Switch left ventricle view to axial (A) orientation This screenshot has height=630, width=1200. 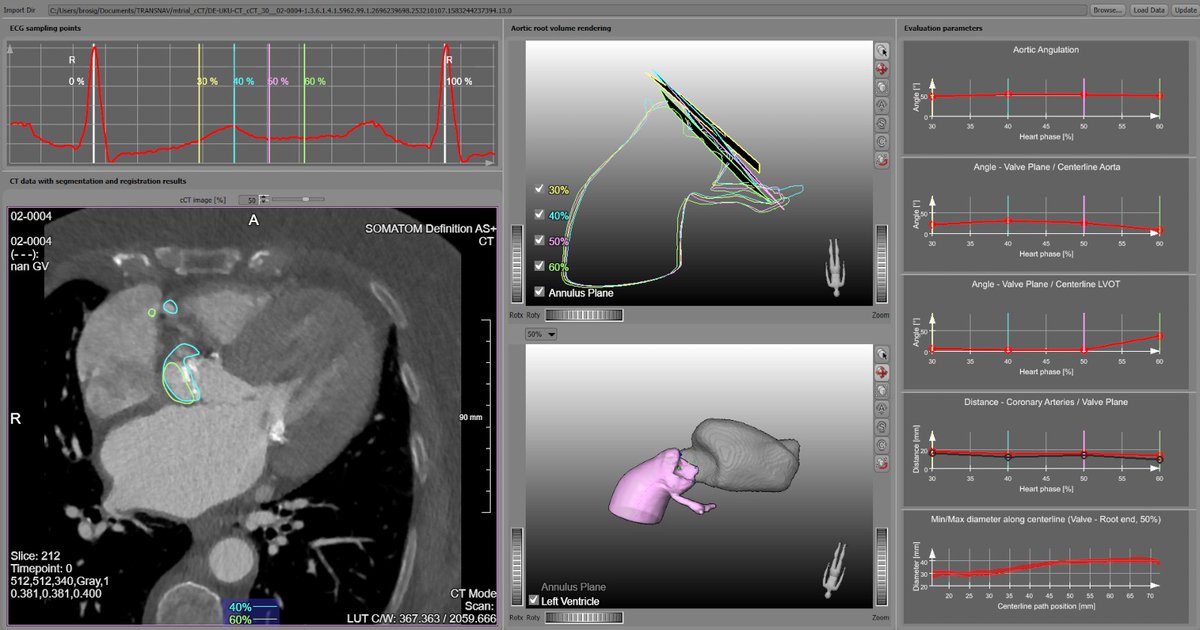[881, 408]
